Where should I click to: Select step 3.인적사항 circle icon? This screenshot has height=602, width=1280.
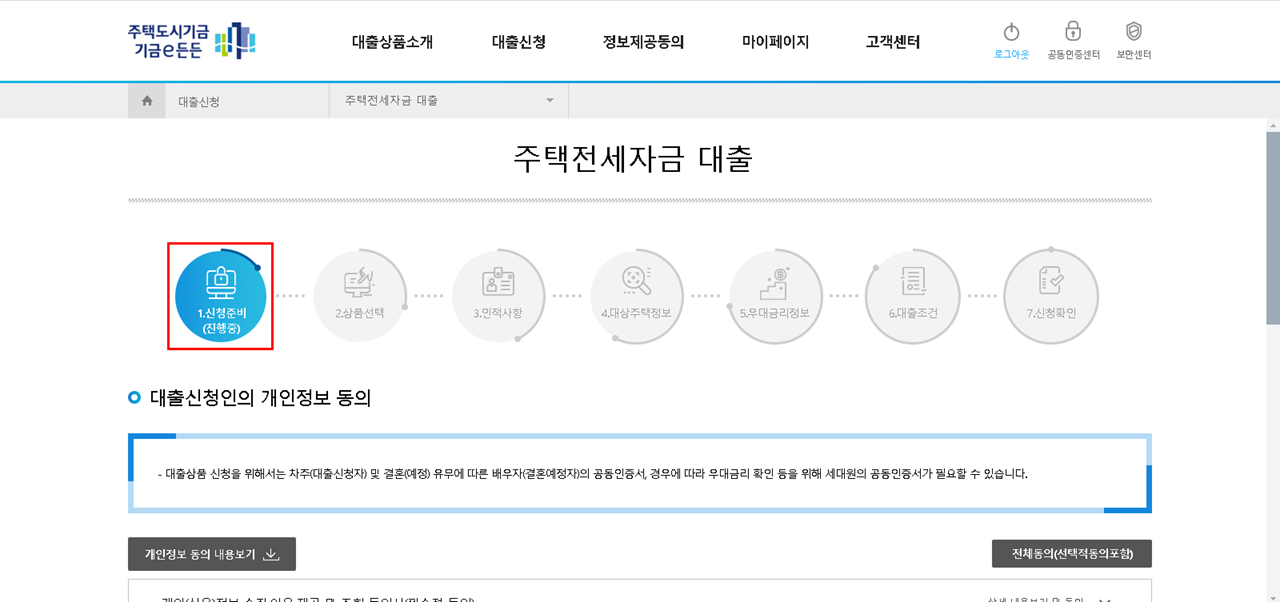point(497,296)
